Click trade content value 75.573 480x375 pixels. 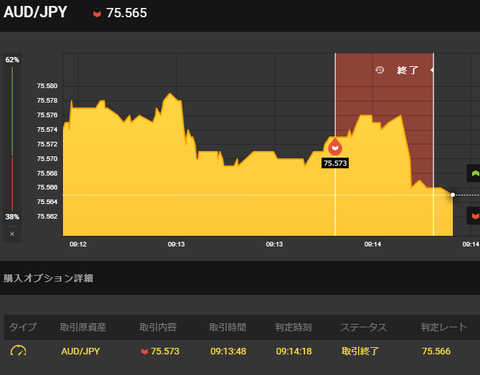(x=165, y=351)
